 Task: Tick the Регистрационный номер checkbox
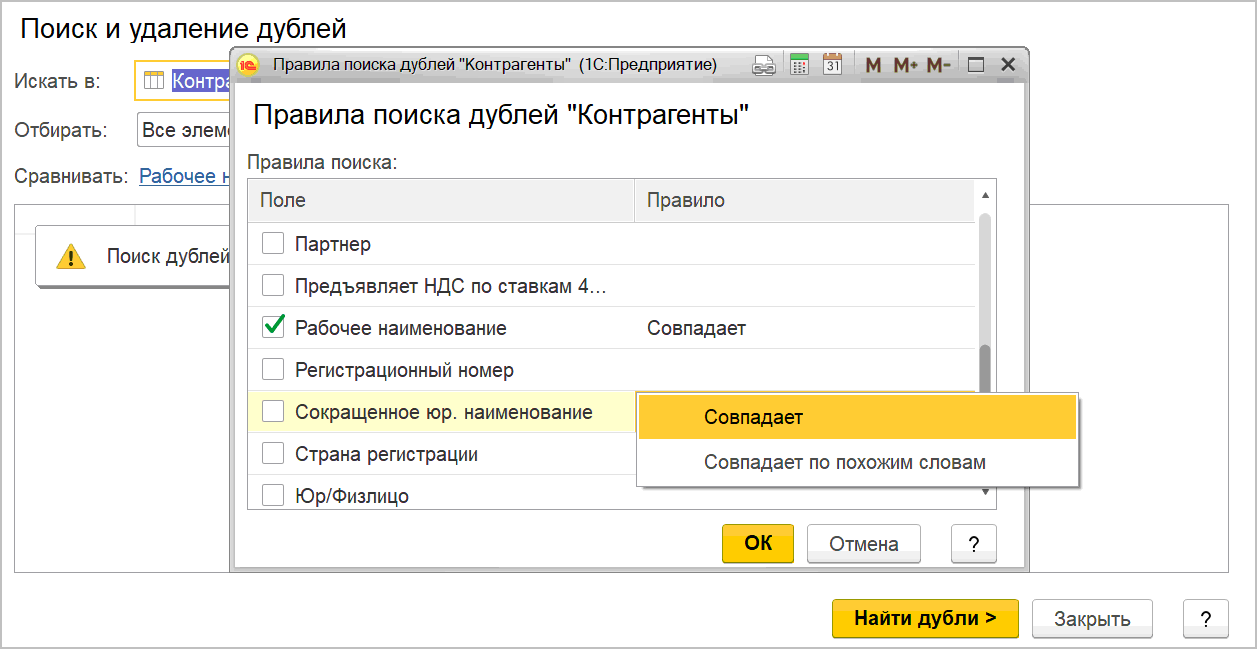click(x=273, y=370)
